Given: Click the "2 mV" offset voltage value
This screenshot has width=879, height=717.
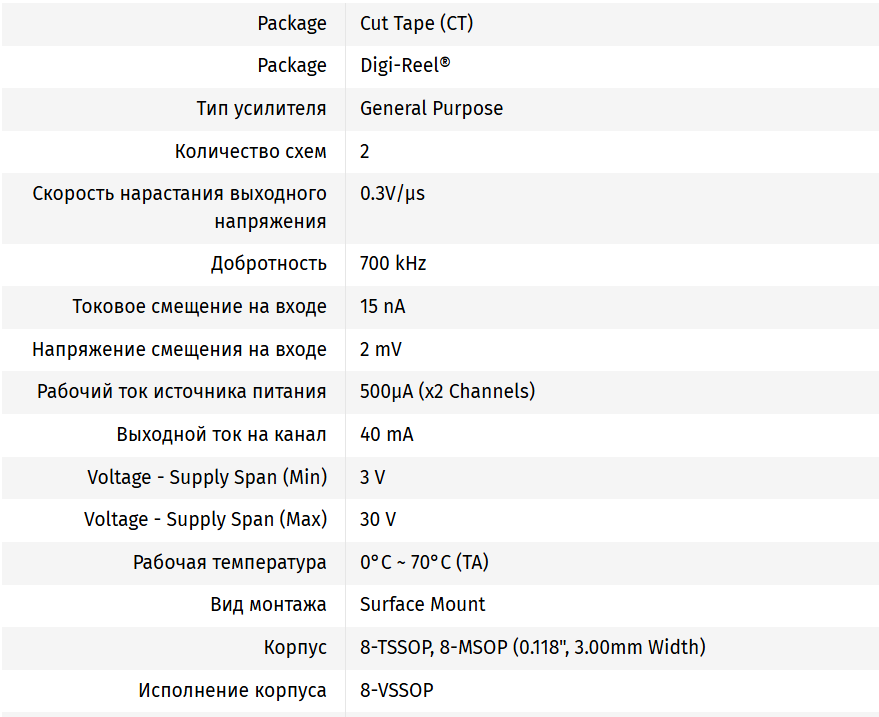Looking at the screenshot, I should 381,349.
